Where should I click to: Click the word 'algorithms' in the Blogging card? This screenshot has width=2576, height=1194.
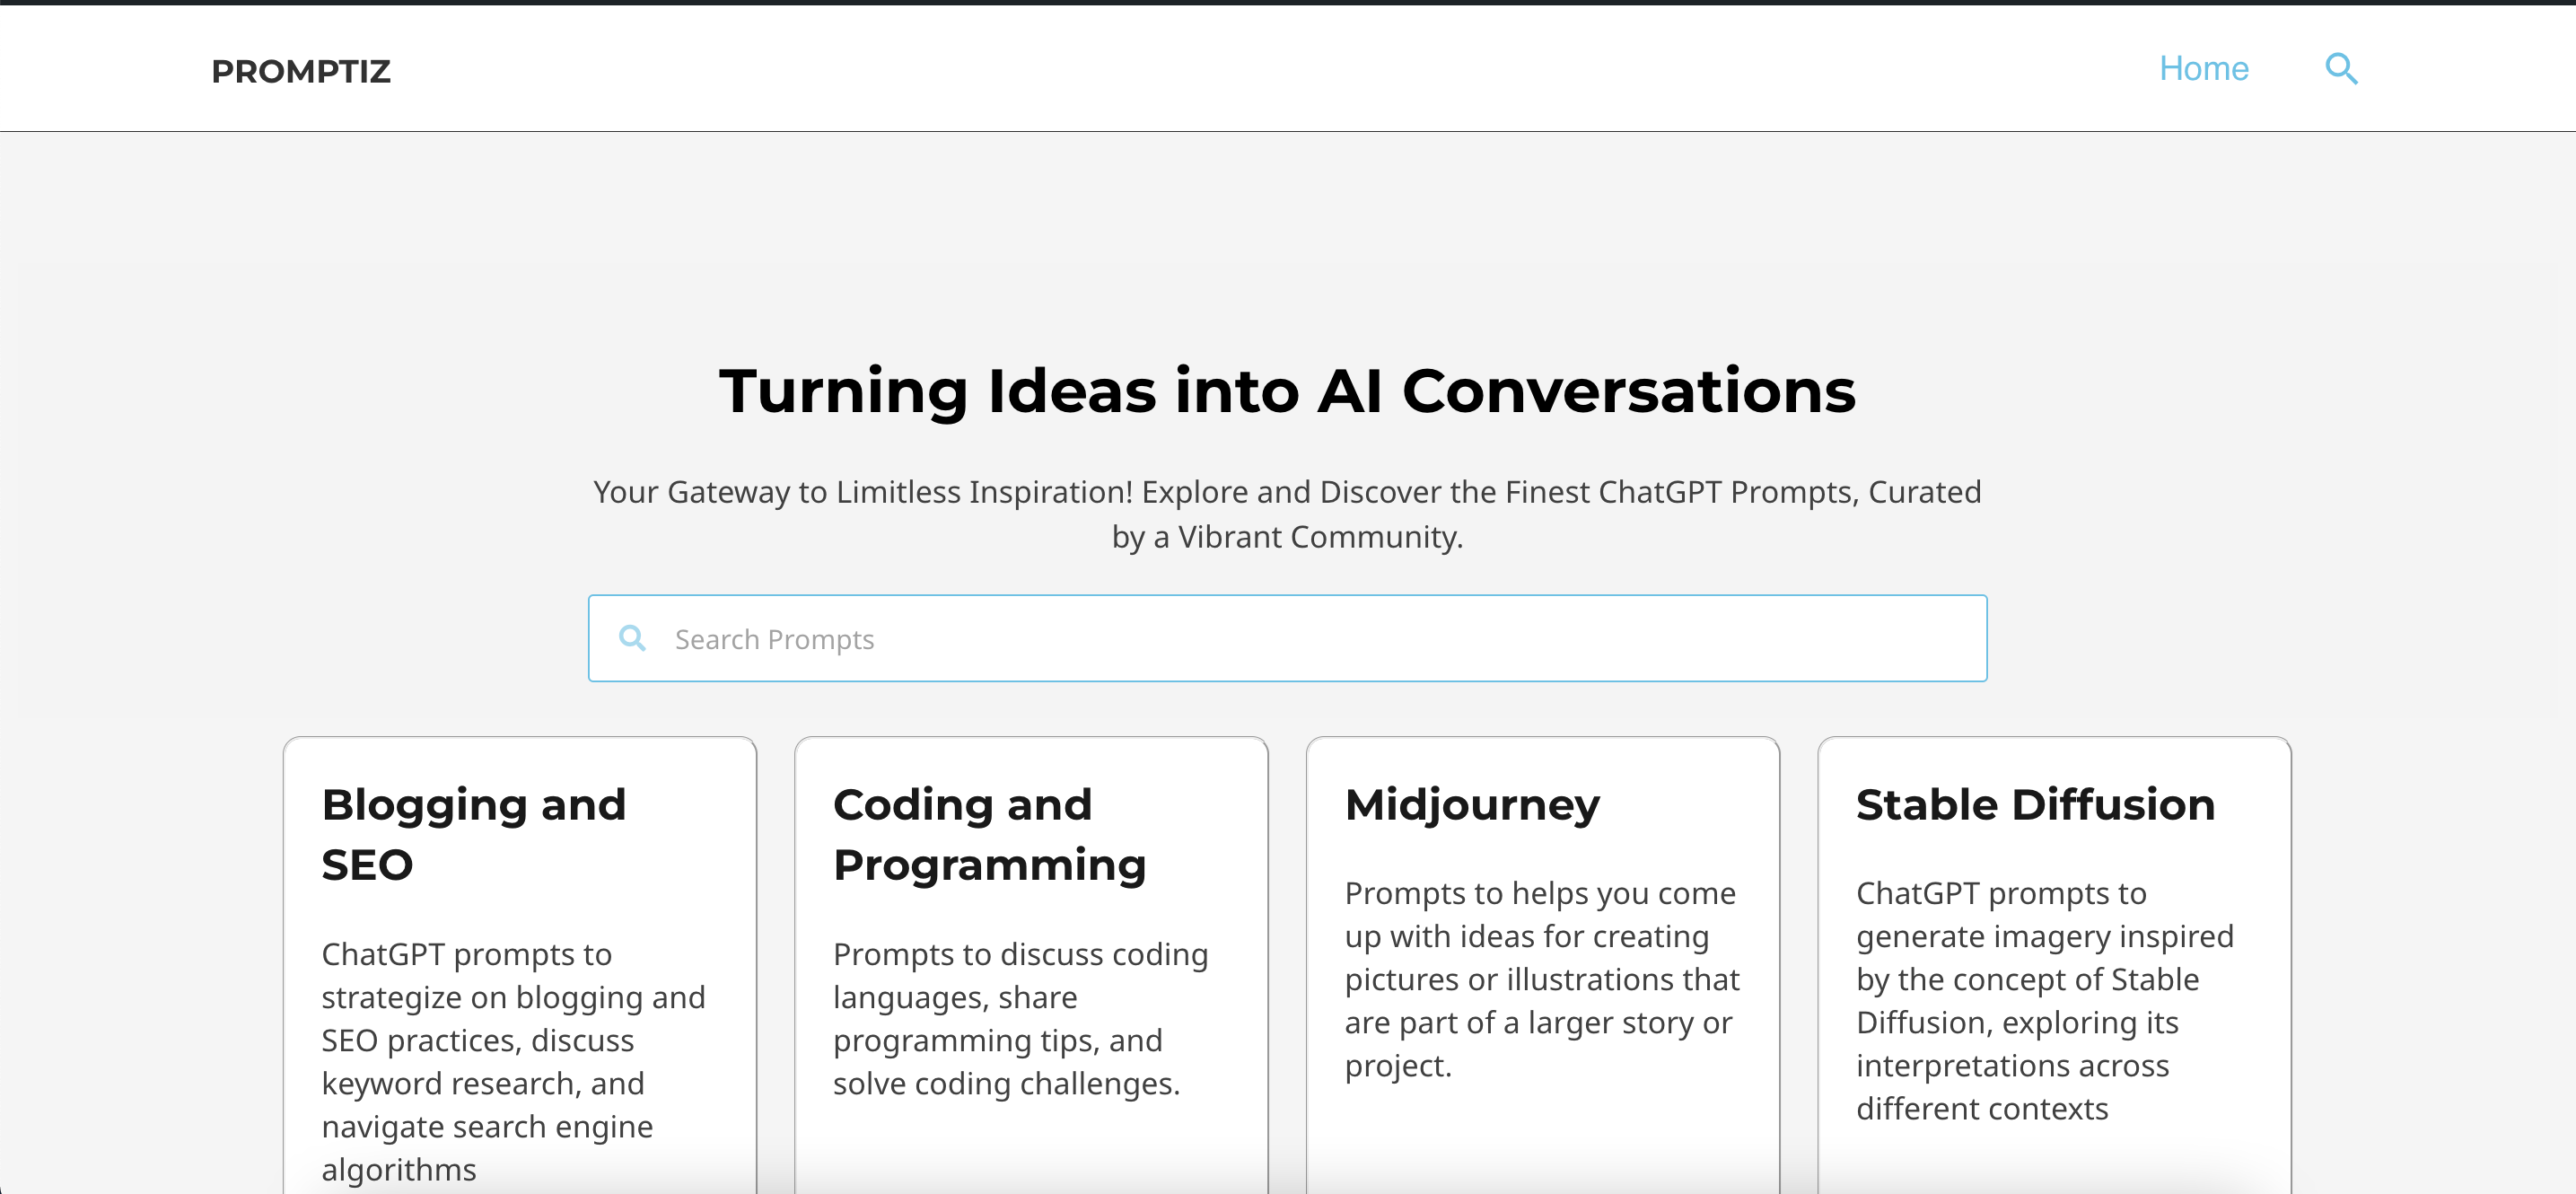pyautogui.click(x=399, y=1169)
